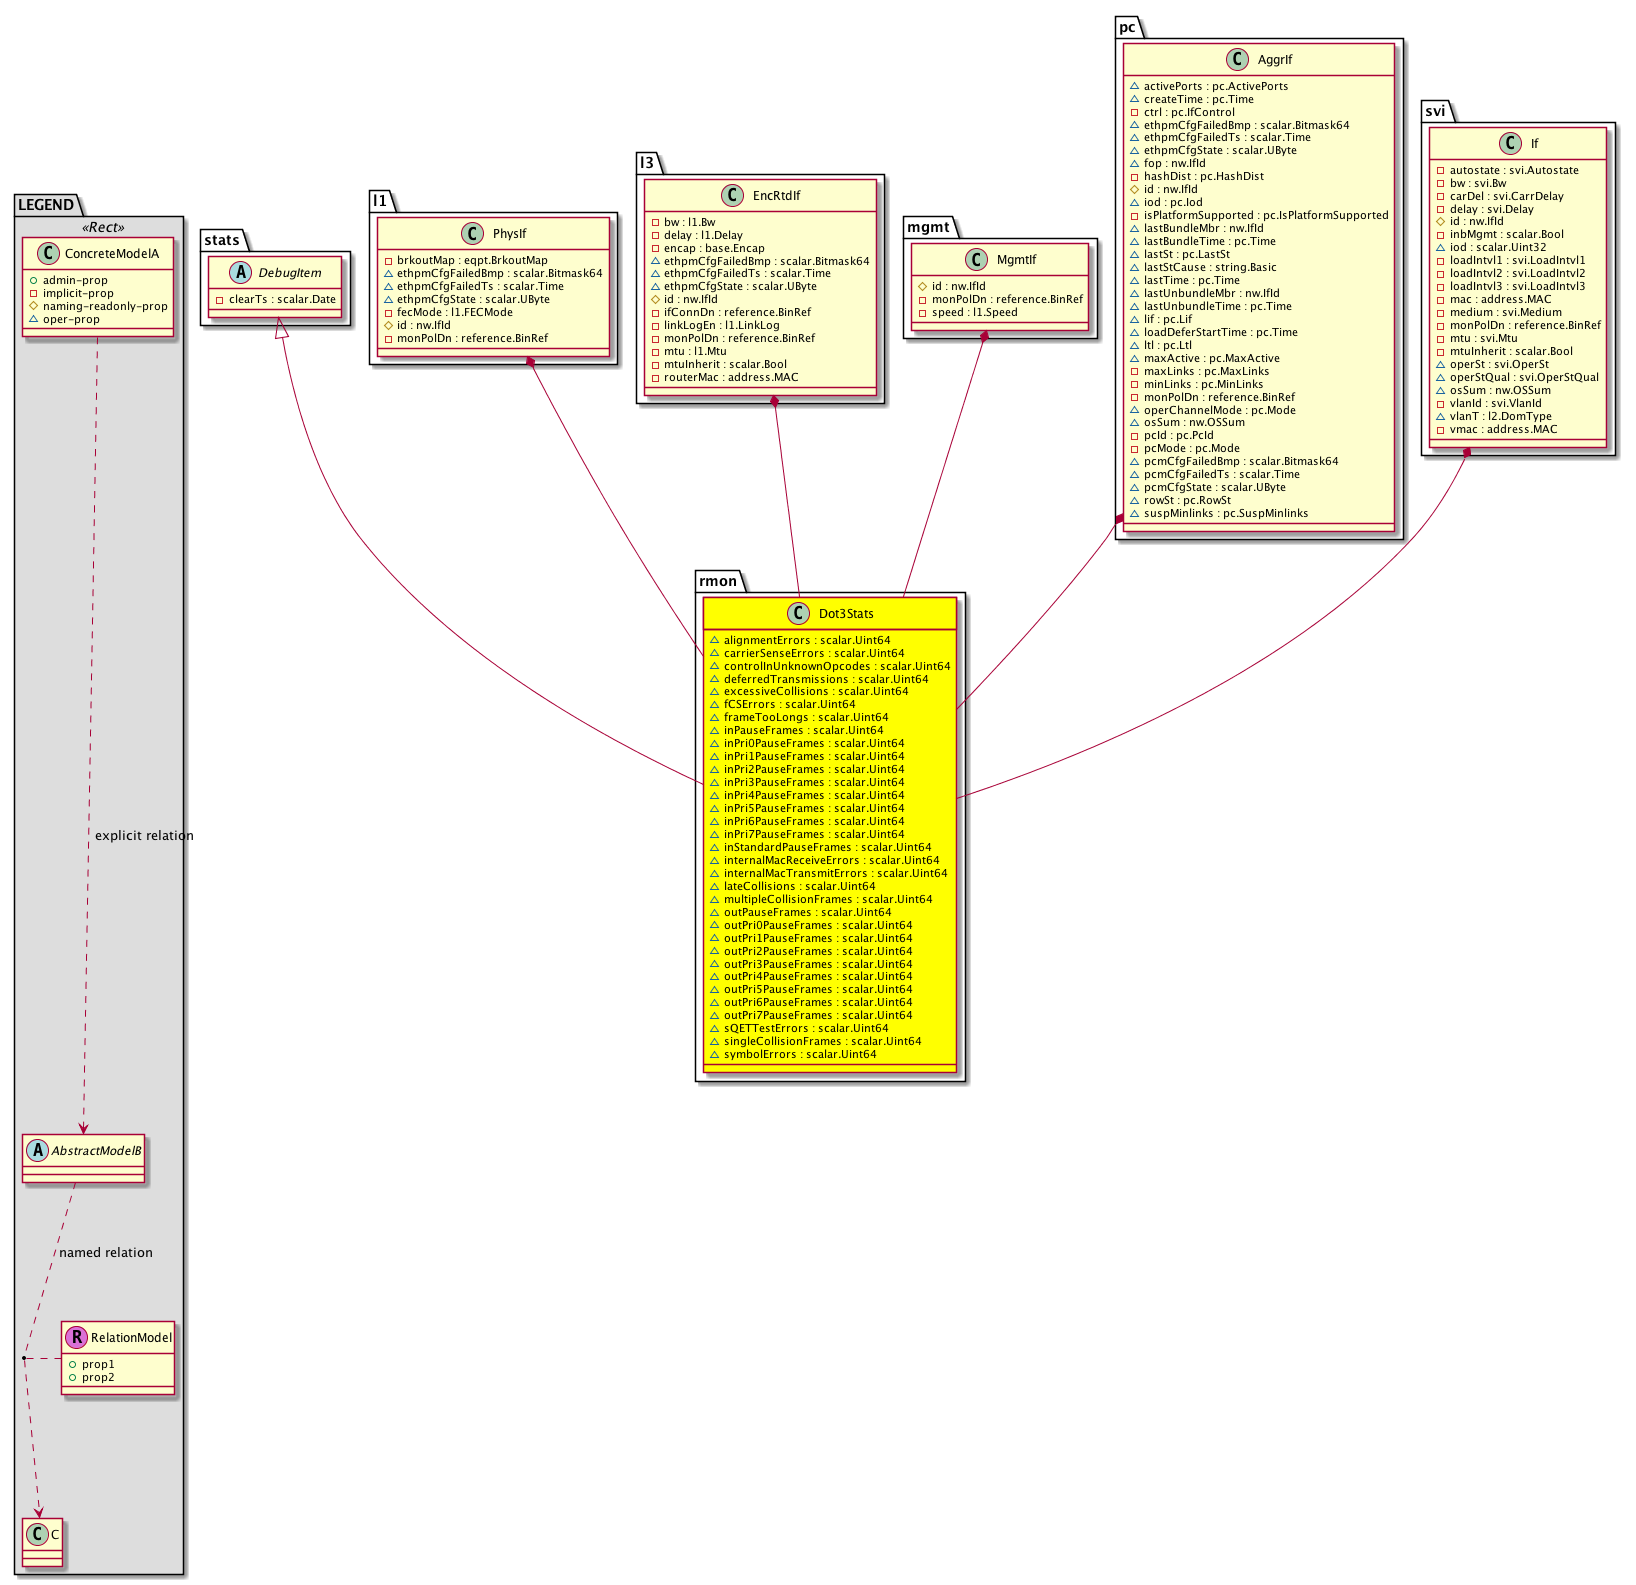Click the class icon beside AggrIf
The height and width of the screenshot is (1585, 1636).
[x=1238, y=59]
